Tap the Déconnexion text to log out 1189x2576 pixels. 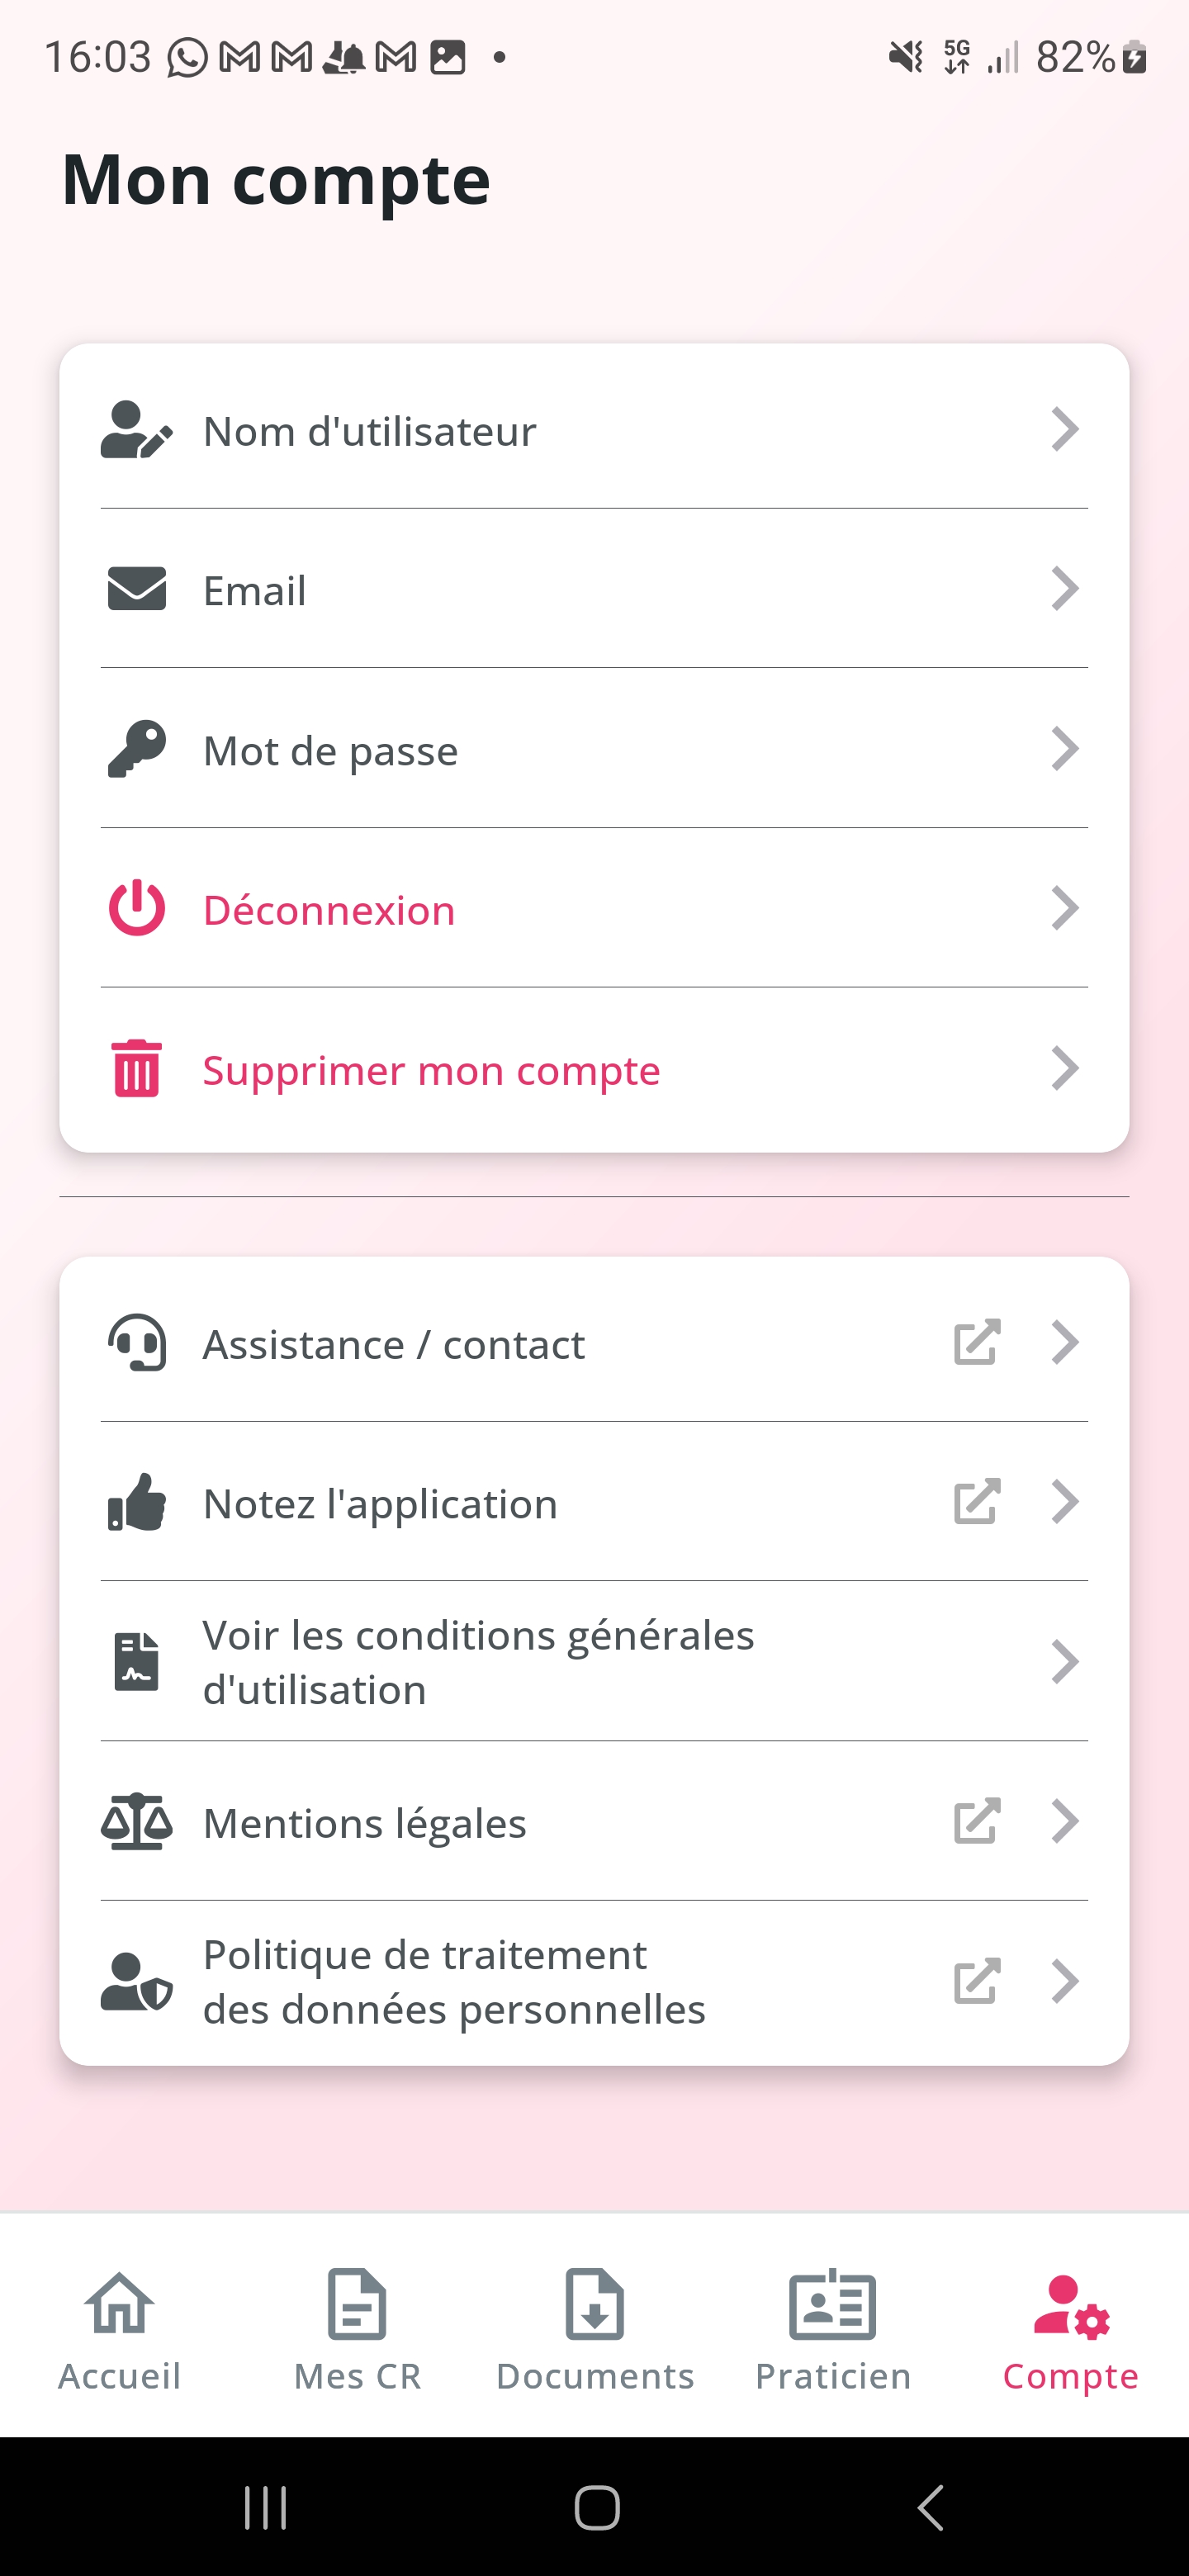[x=329, y=910]
